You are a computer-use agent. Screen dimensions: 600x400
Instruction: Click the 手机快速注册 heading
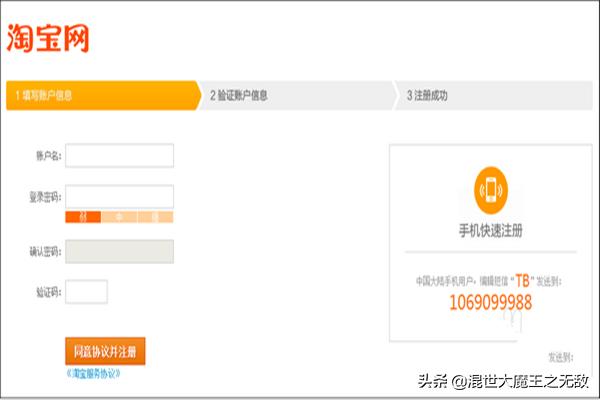coord(491,231)
